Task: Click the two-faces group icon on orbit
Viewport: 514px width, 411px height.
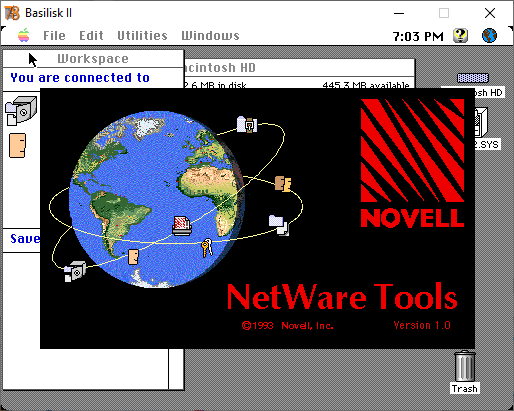Action: 283,184
